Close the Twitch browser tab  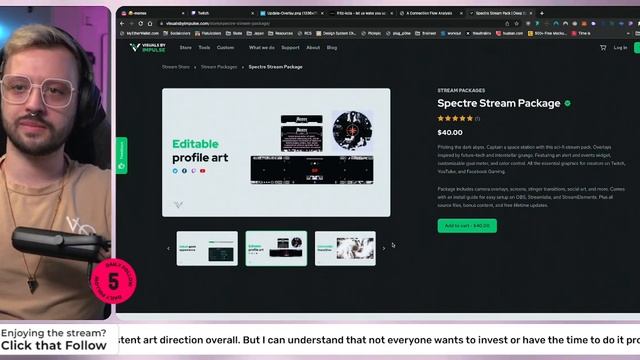[252, 13]
